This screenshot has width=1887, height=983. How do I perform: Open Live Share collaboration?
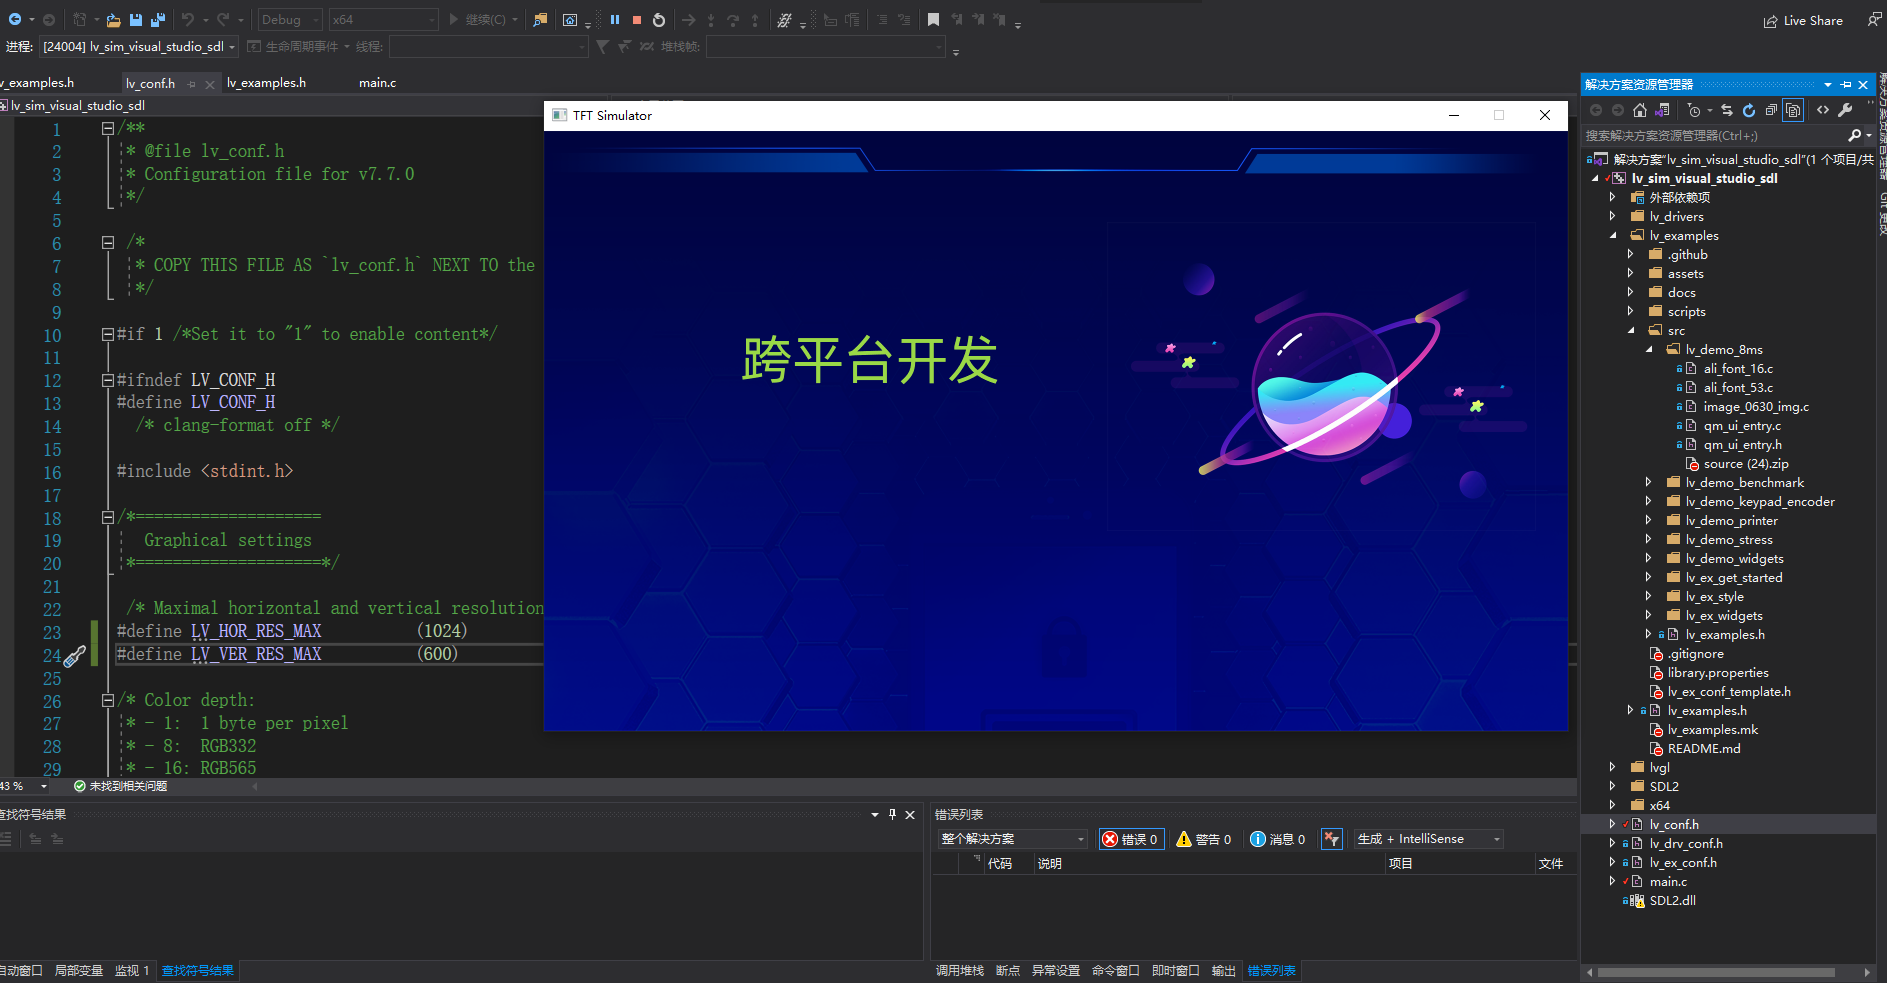[1803, 20]
